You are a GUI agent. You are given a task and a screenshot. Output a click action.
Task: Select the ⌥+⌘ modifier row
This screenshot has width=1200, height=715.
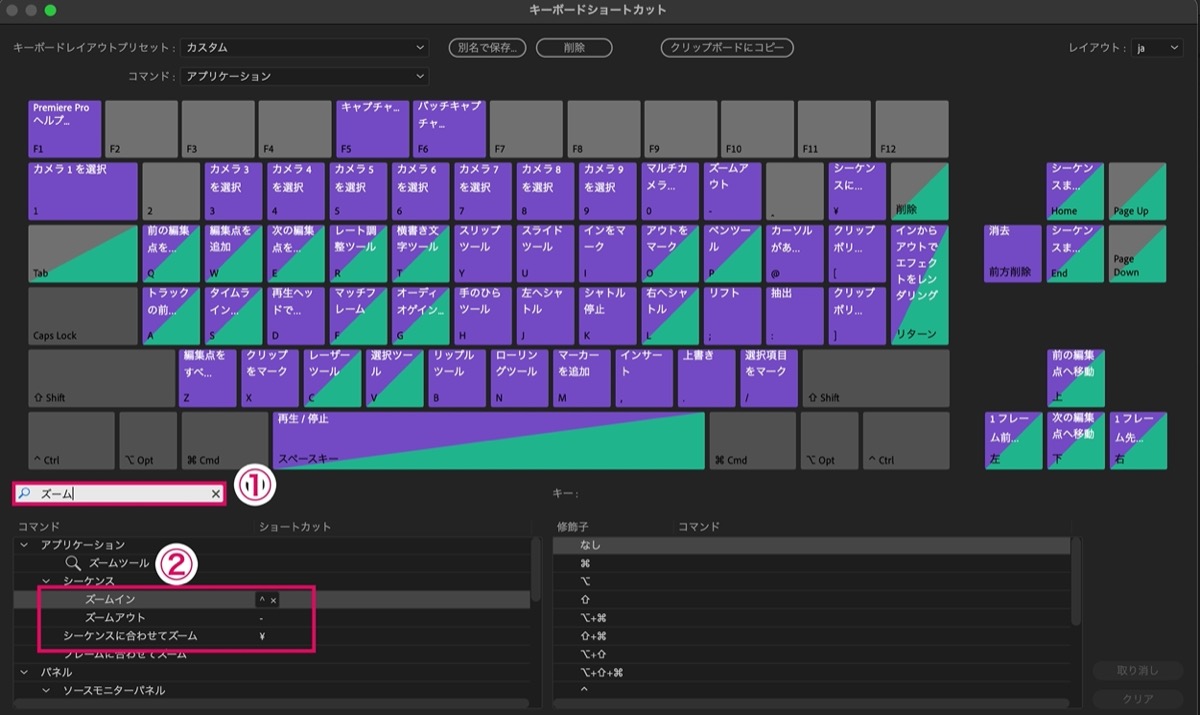pos(811,617)
